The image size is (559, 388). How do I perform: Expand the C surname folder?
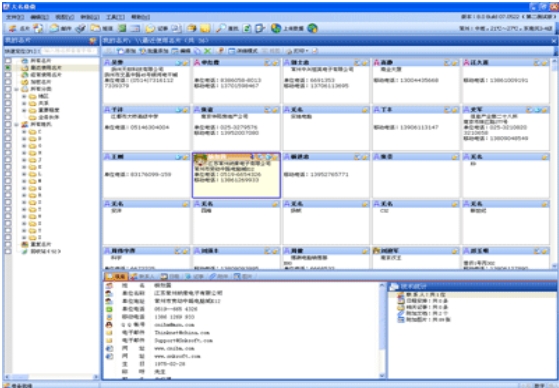point(24,132)
